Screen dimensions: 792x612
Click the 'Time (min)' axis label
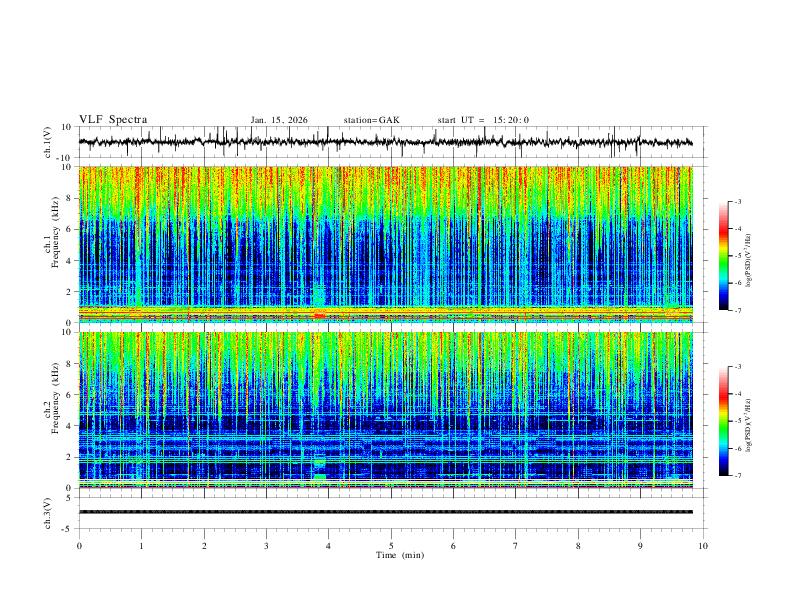(x=400, y=555)
